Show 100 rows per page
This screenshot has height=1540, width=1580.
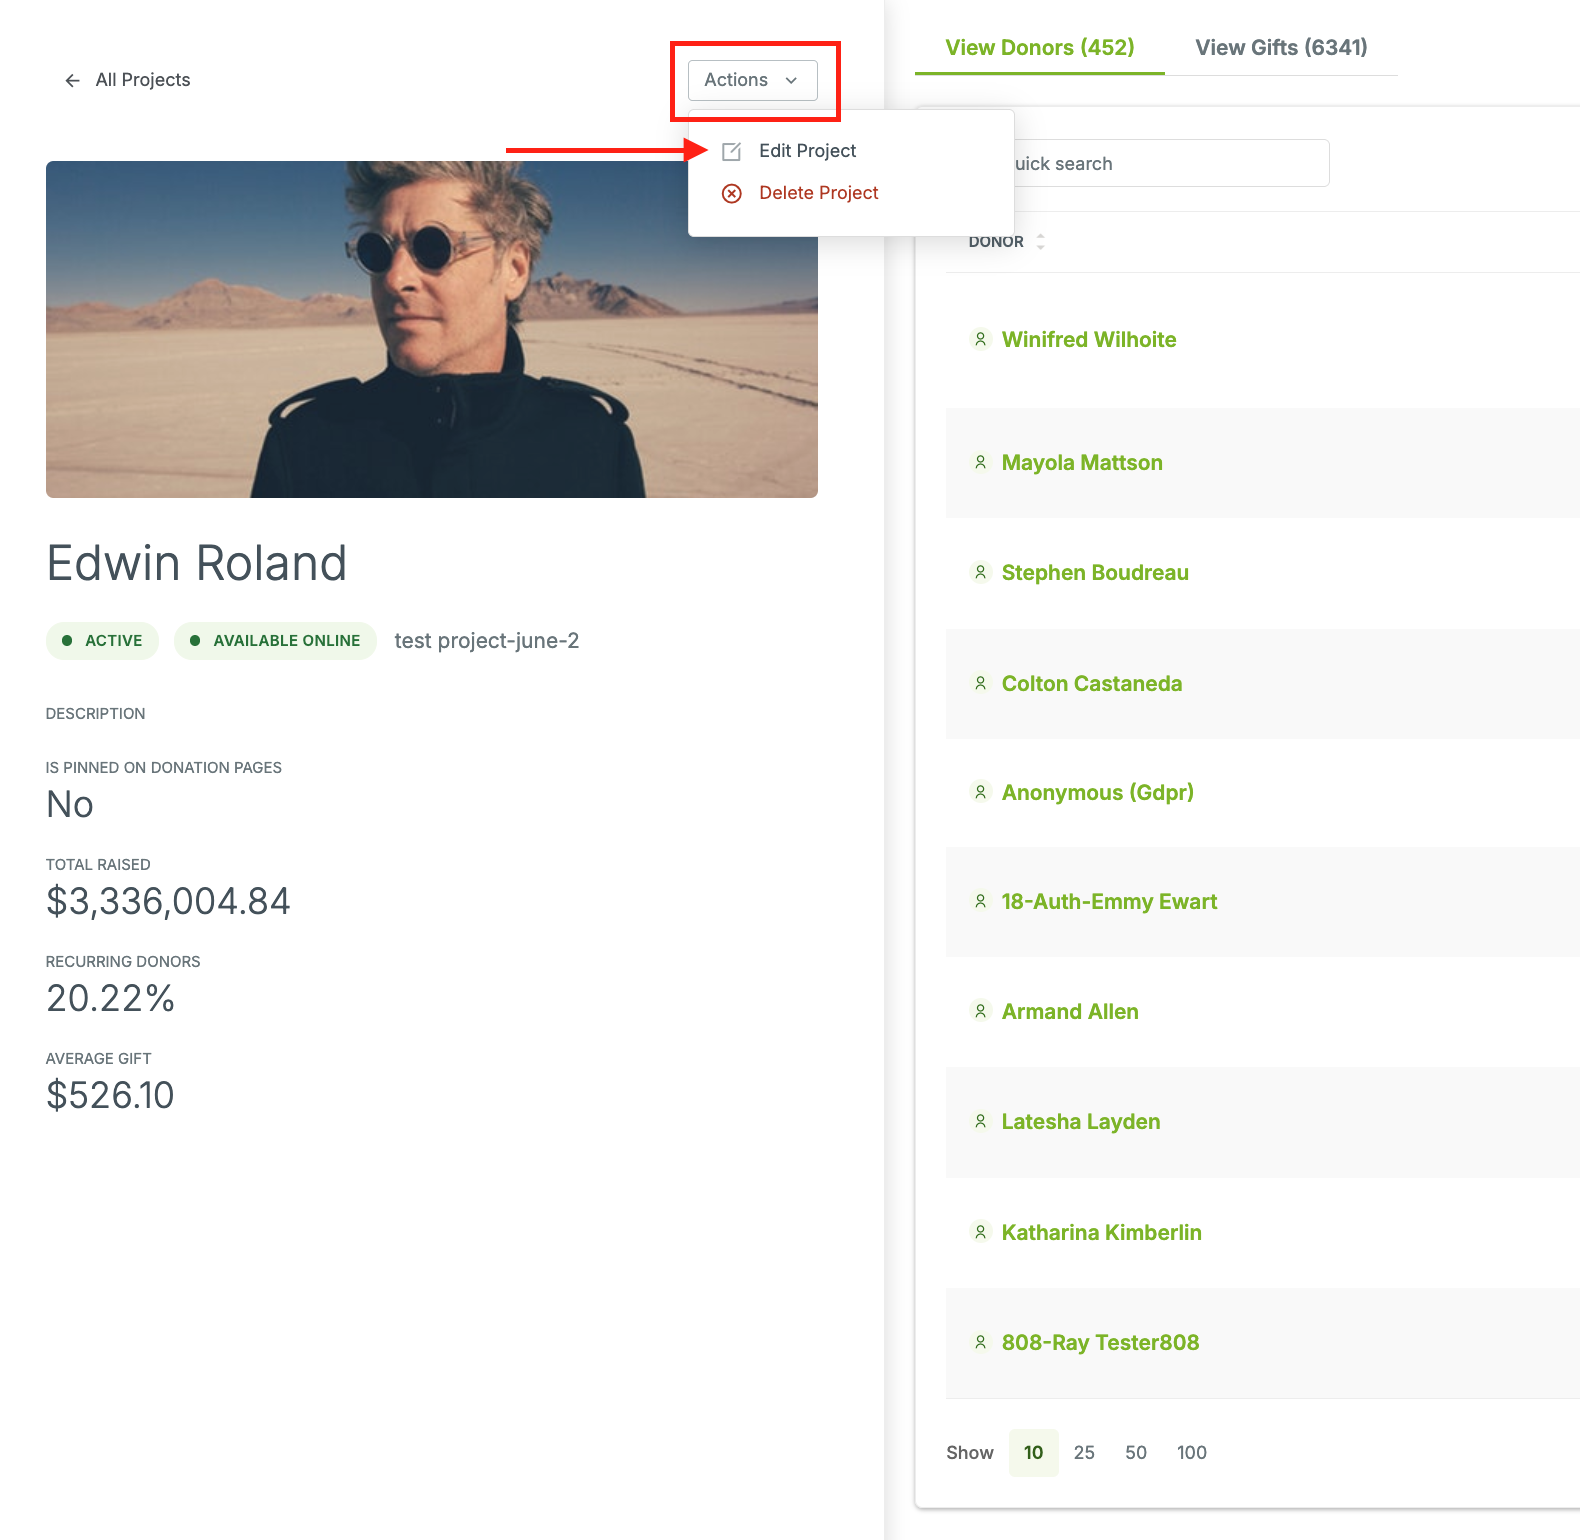tap(1192, 1453)
